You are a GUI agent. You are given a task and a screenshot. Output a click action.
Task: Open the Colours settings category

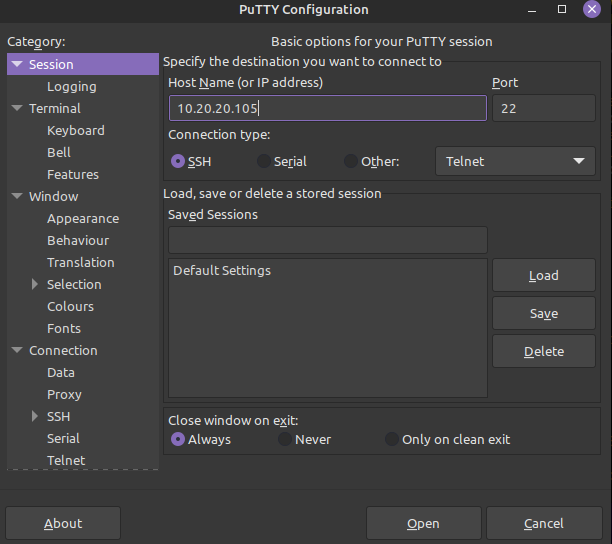coord(71,306)
